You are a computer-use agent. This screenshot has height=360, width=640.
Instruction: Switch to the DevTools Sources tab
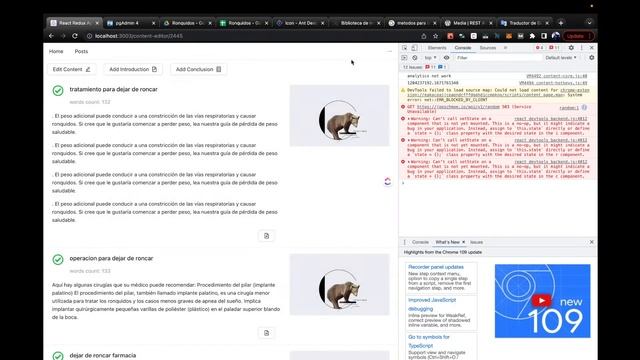[488, 48]
